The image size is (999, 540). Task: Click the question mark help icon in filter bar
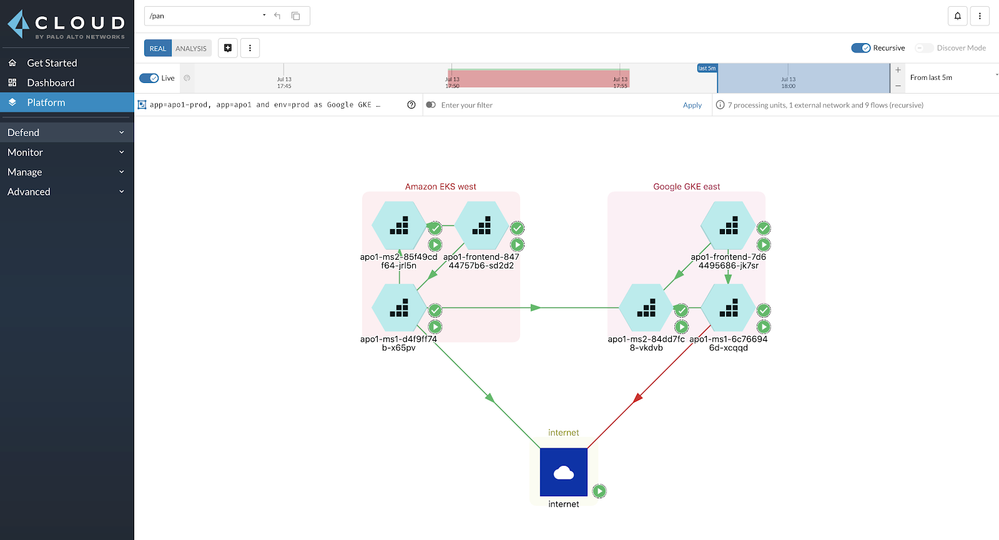pyautogui.click(x=412, y=105)
